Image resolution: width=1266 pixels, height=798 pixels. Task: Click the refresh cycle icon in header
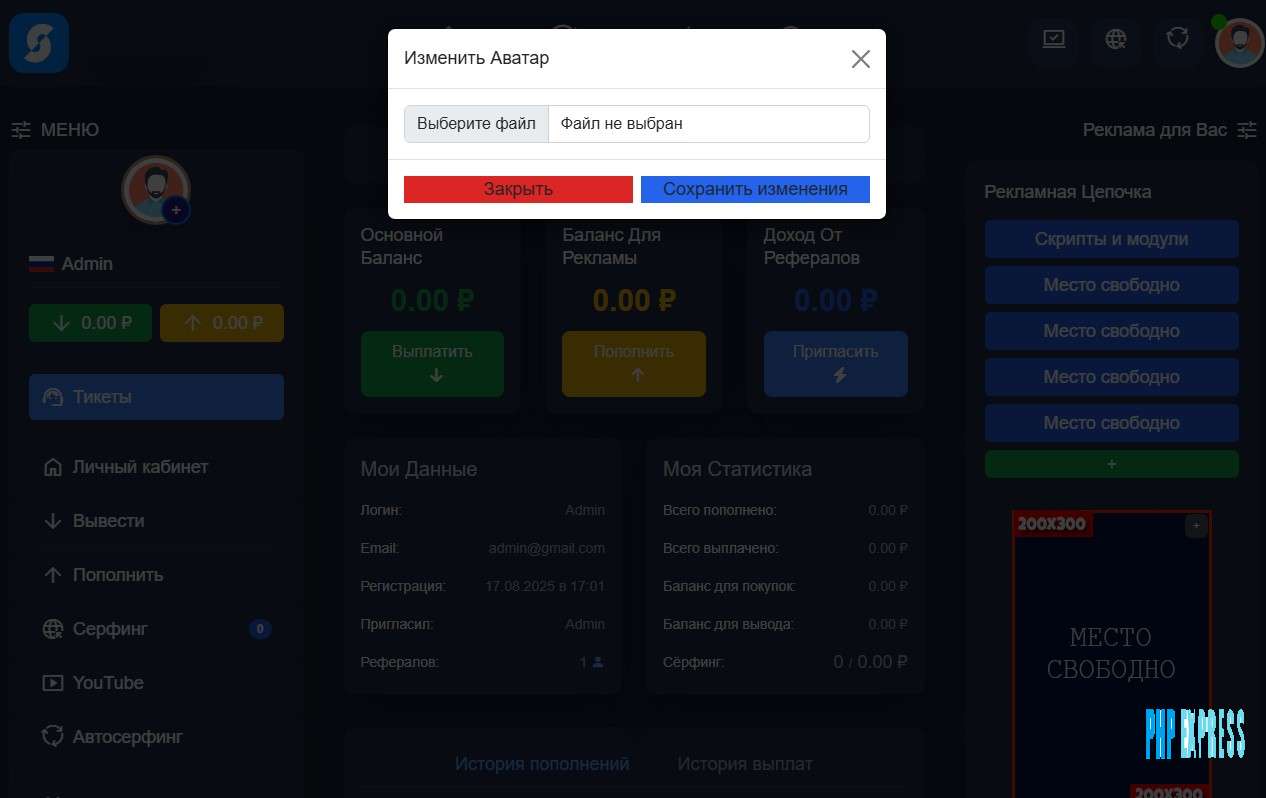point(1178,39)
